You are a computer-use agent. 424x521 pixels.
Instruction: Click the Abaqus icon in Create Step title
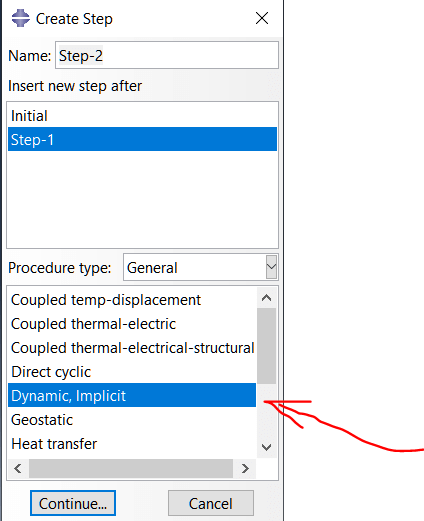click(20, 18)
